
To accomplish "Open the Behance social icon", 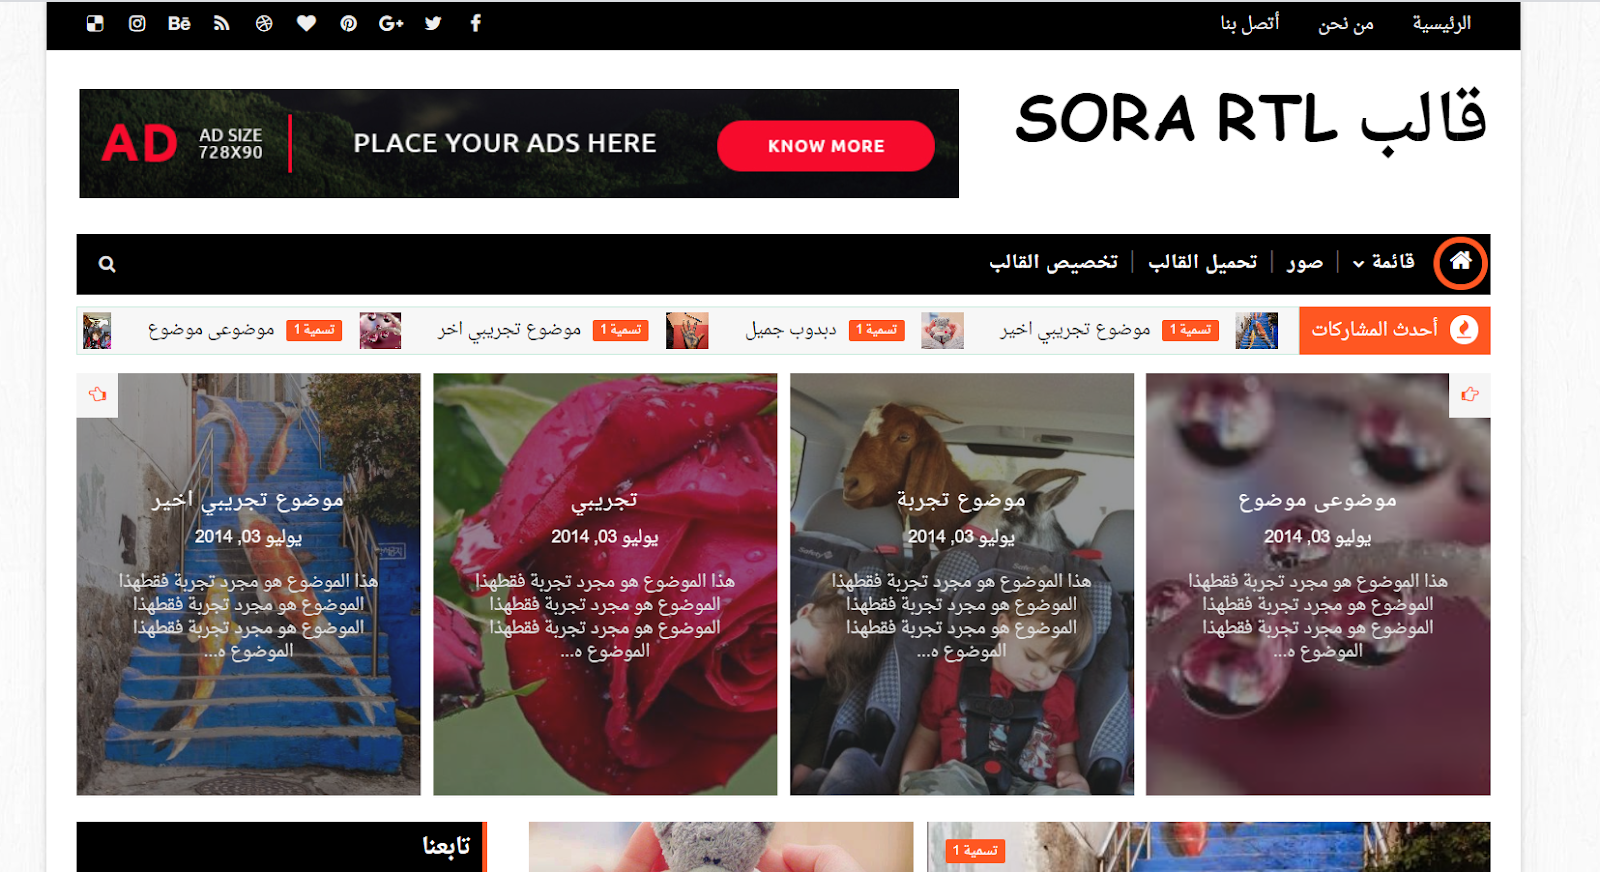I will coord(179,23).
